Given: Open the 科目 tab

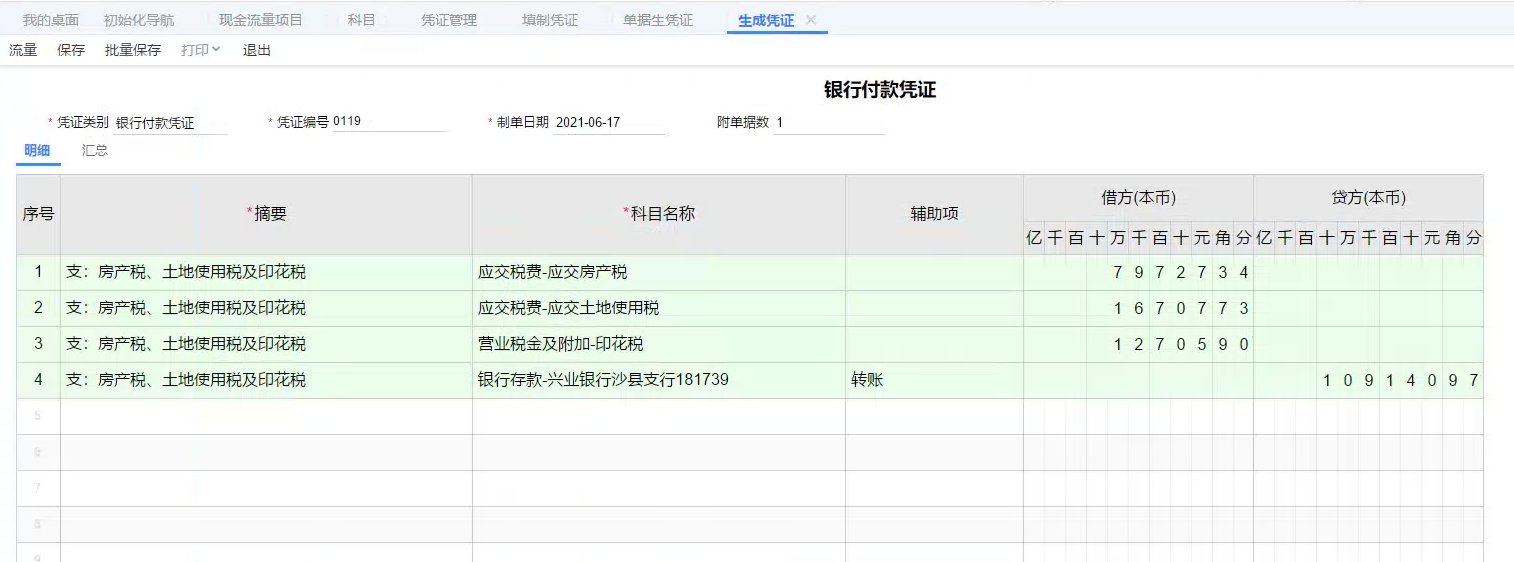Looking at the screenshot, I should coord(362,20).
